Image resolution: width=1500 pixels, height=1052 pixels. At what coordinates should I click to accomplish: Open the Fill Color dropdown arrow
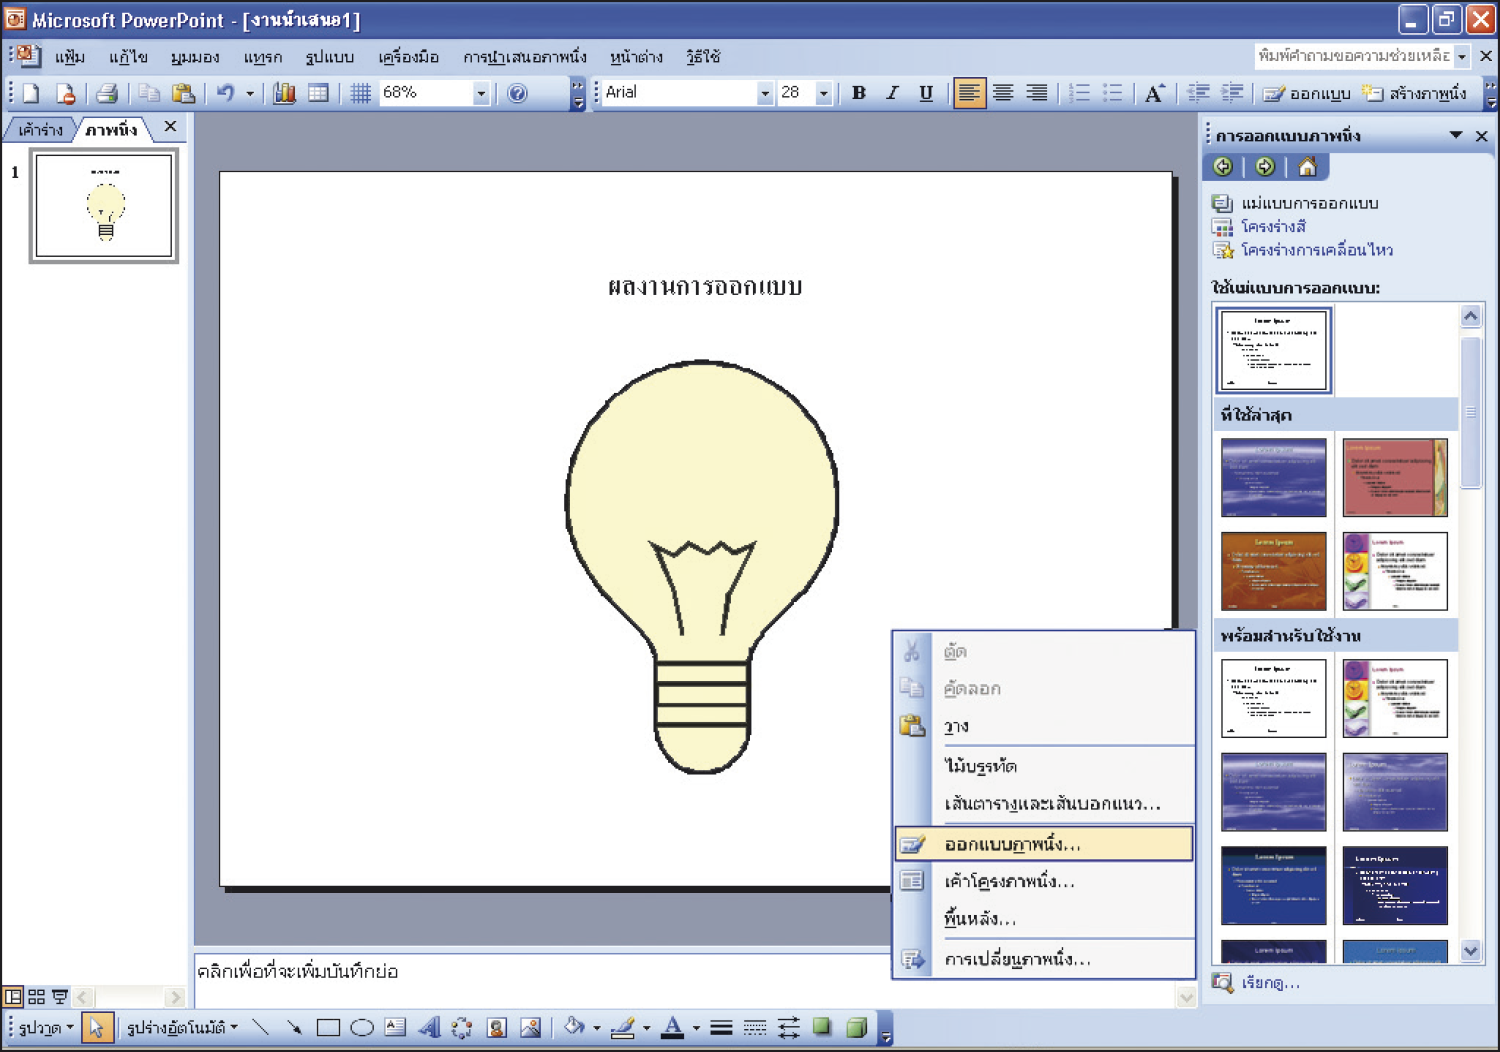click(x=597, y=1027)
